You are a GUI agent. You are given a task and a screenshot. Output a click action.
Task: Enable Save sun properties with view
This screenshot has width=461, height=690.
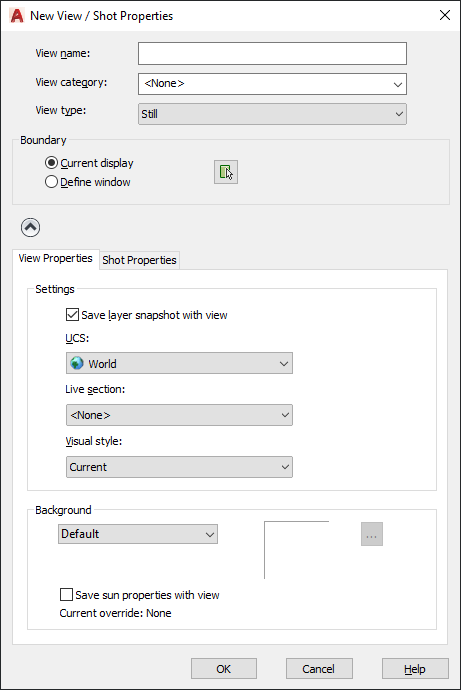66,595
